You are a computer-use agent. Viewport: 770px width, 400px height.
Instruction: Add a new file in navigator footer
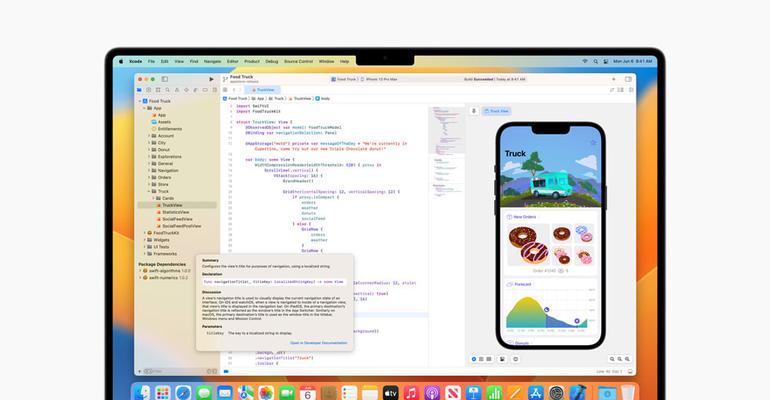pyautogui.click(x=140, y=372)
